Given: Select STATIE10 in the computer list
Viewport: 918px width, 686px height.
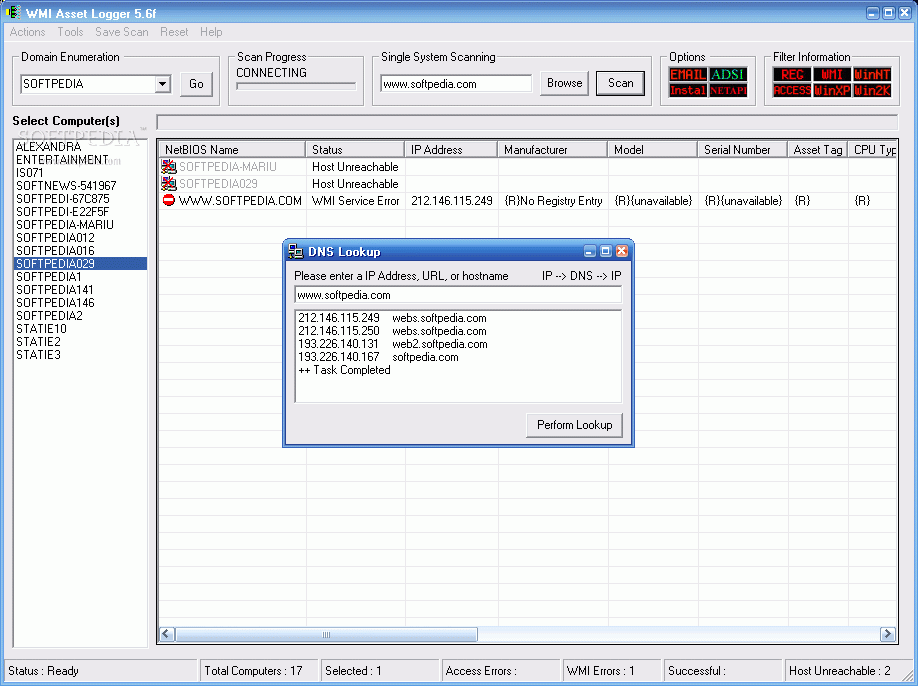Looking at the screenshot, I should 80,329.
